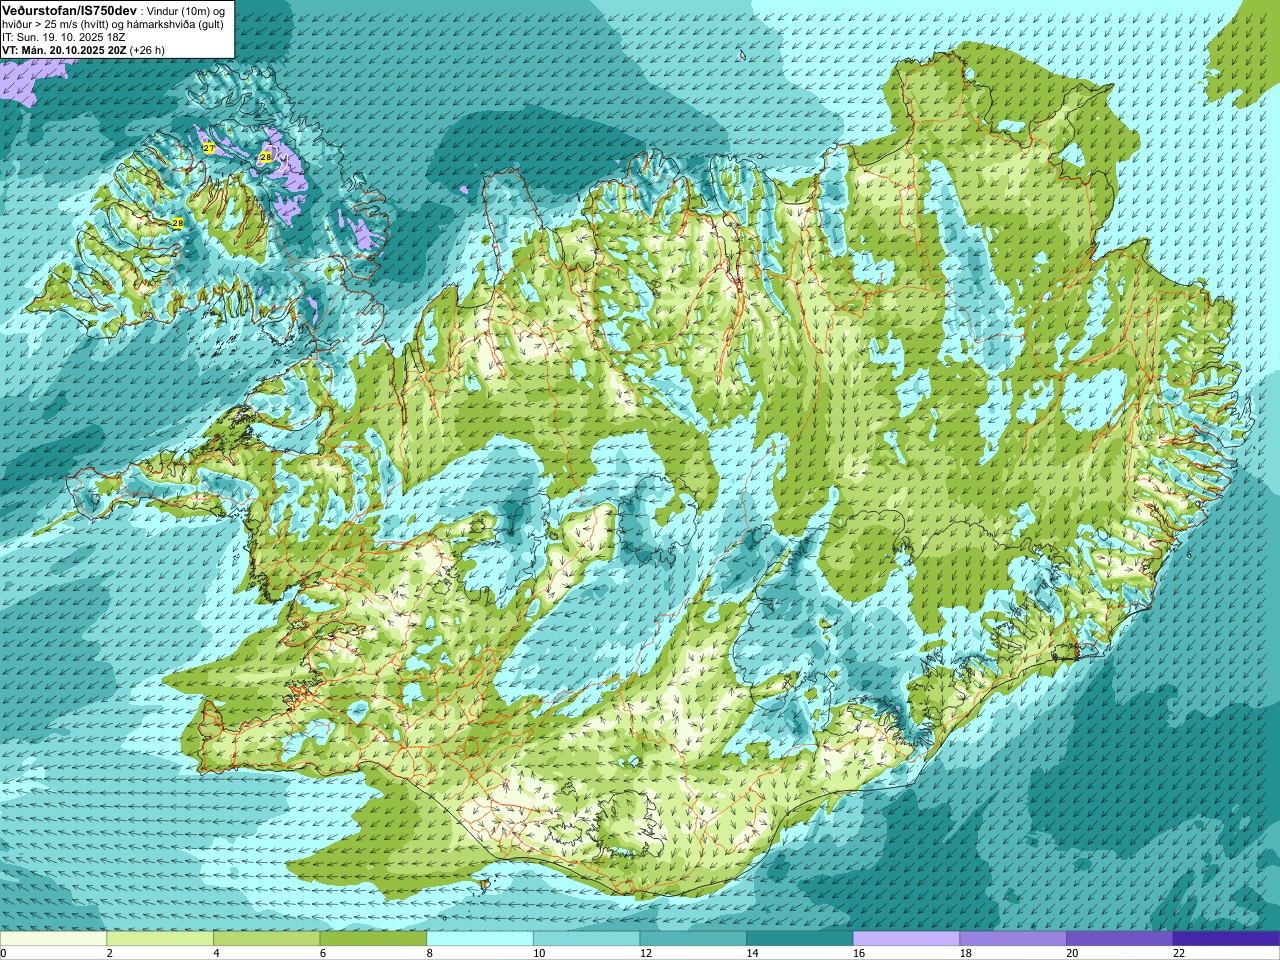This screenshot has width=1280, height=960.
Task: Select the light green 2–4 m/s legend swatch
Action: point(160,939)
